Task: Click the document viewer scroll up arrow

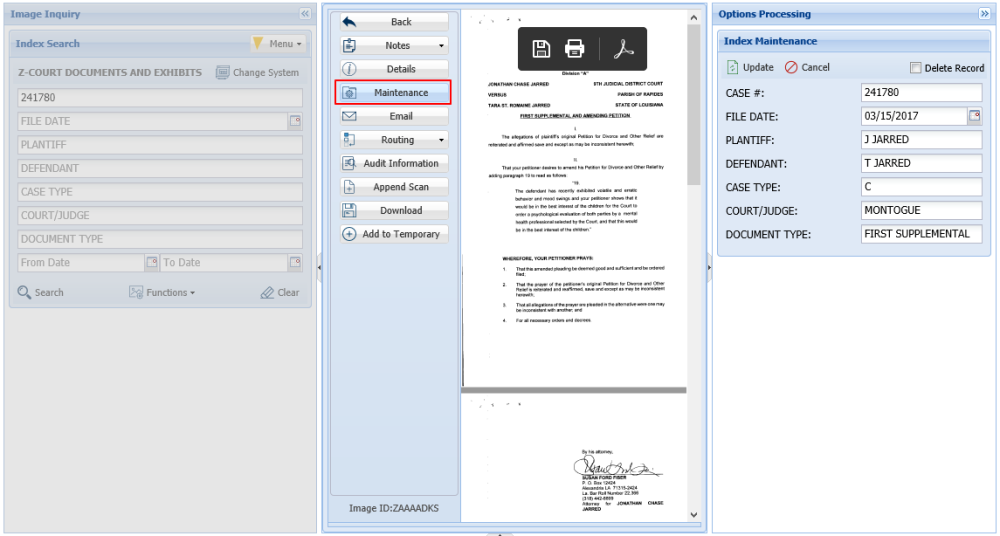Action: point(694,19)
